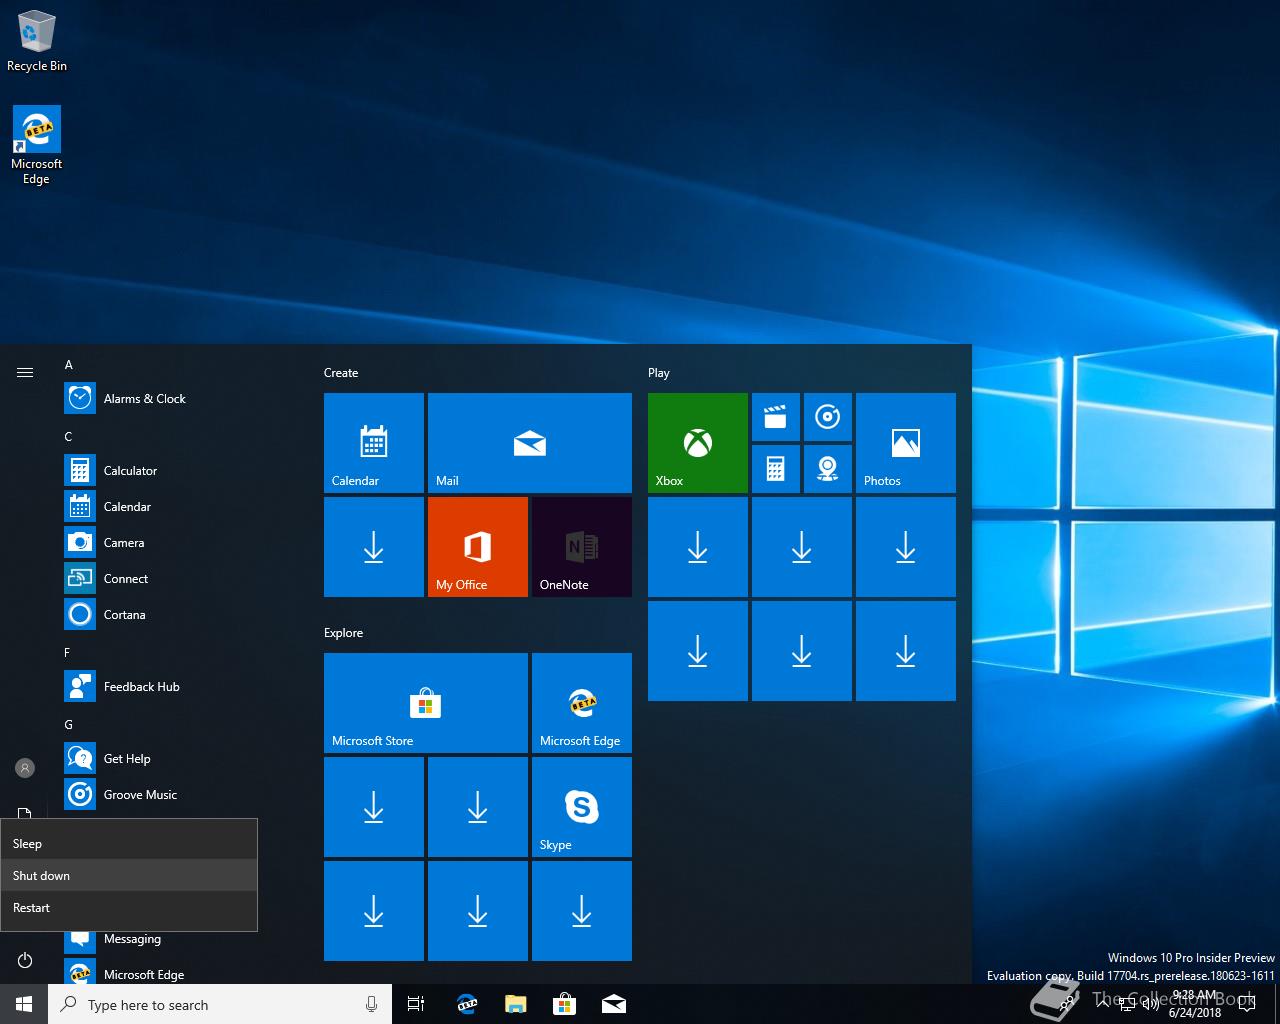This screenshot has width=1280, height=1024.
Task: Open the Microsoft Store tile
Action: pos(426,703)
